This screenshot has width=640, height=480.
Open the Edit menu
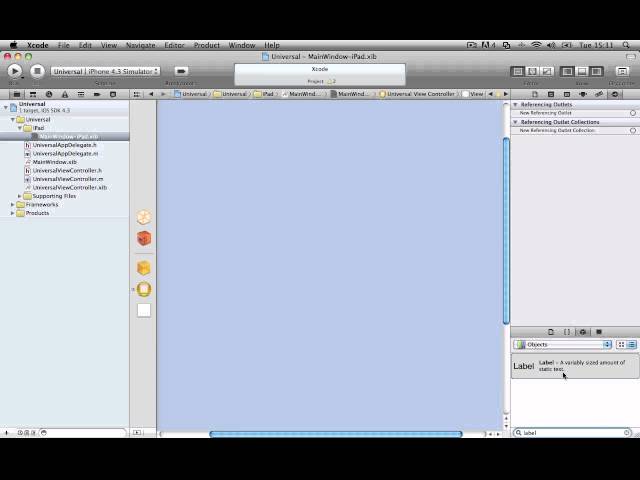85,45
